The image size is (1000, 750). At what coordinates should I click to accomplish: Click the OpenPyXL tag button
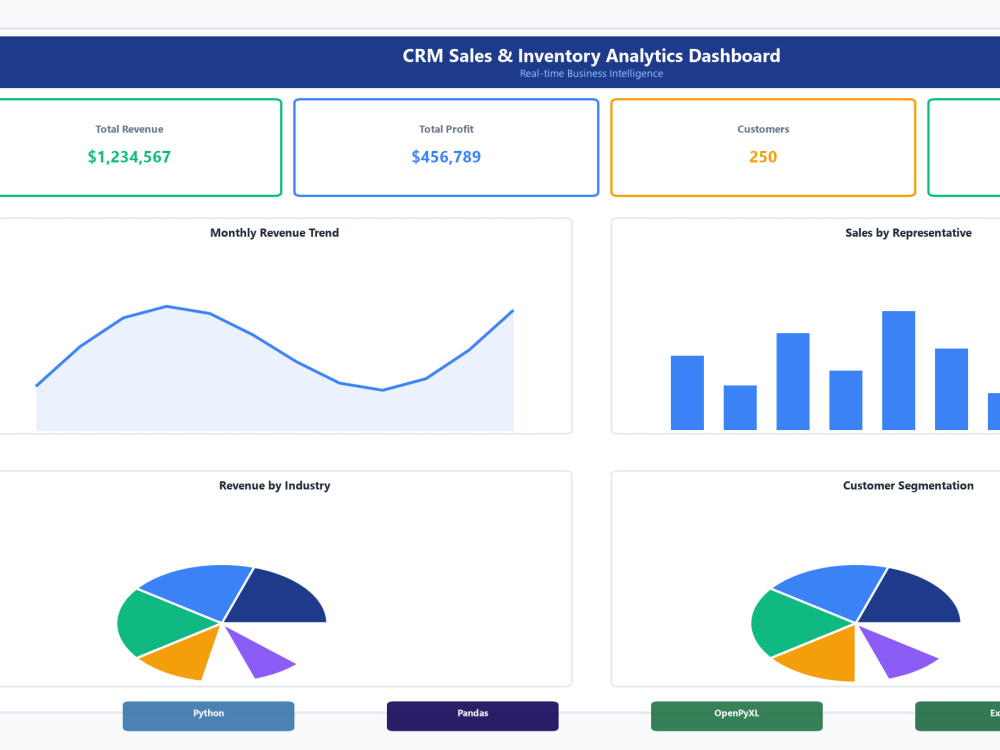[737, 716]
